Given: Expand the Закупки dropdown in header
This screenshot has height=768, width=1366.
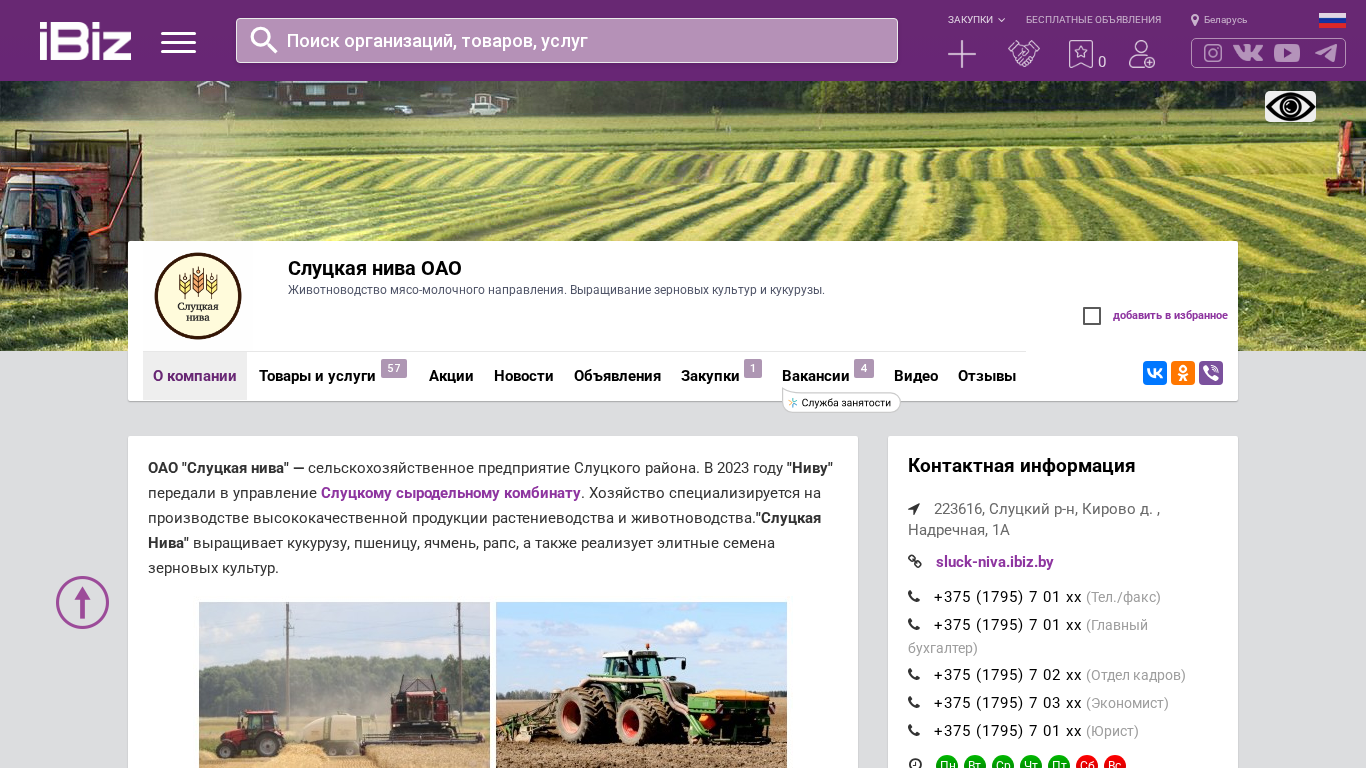Looking at the screenshot, I should pyautogui.click(x=976, y=20).
